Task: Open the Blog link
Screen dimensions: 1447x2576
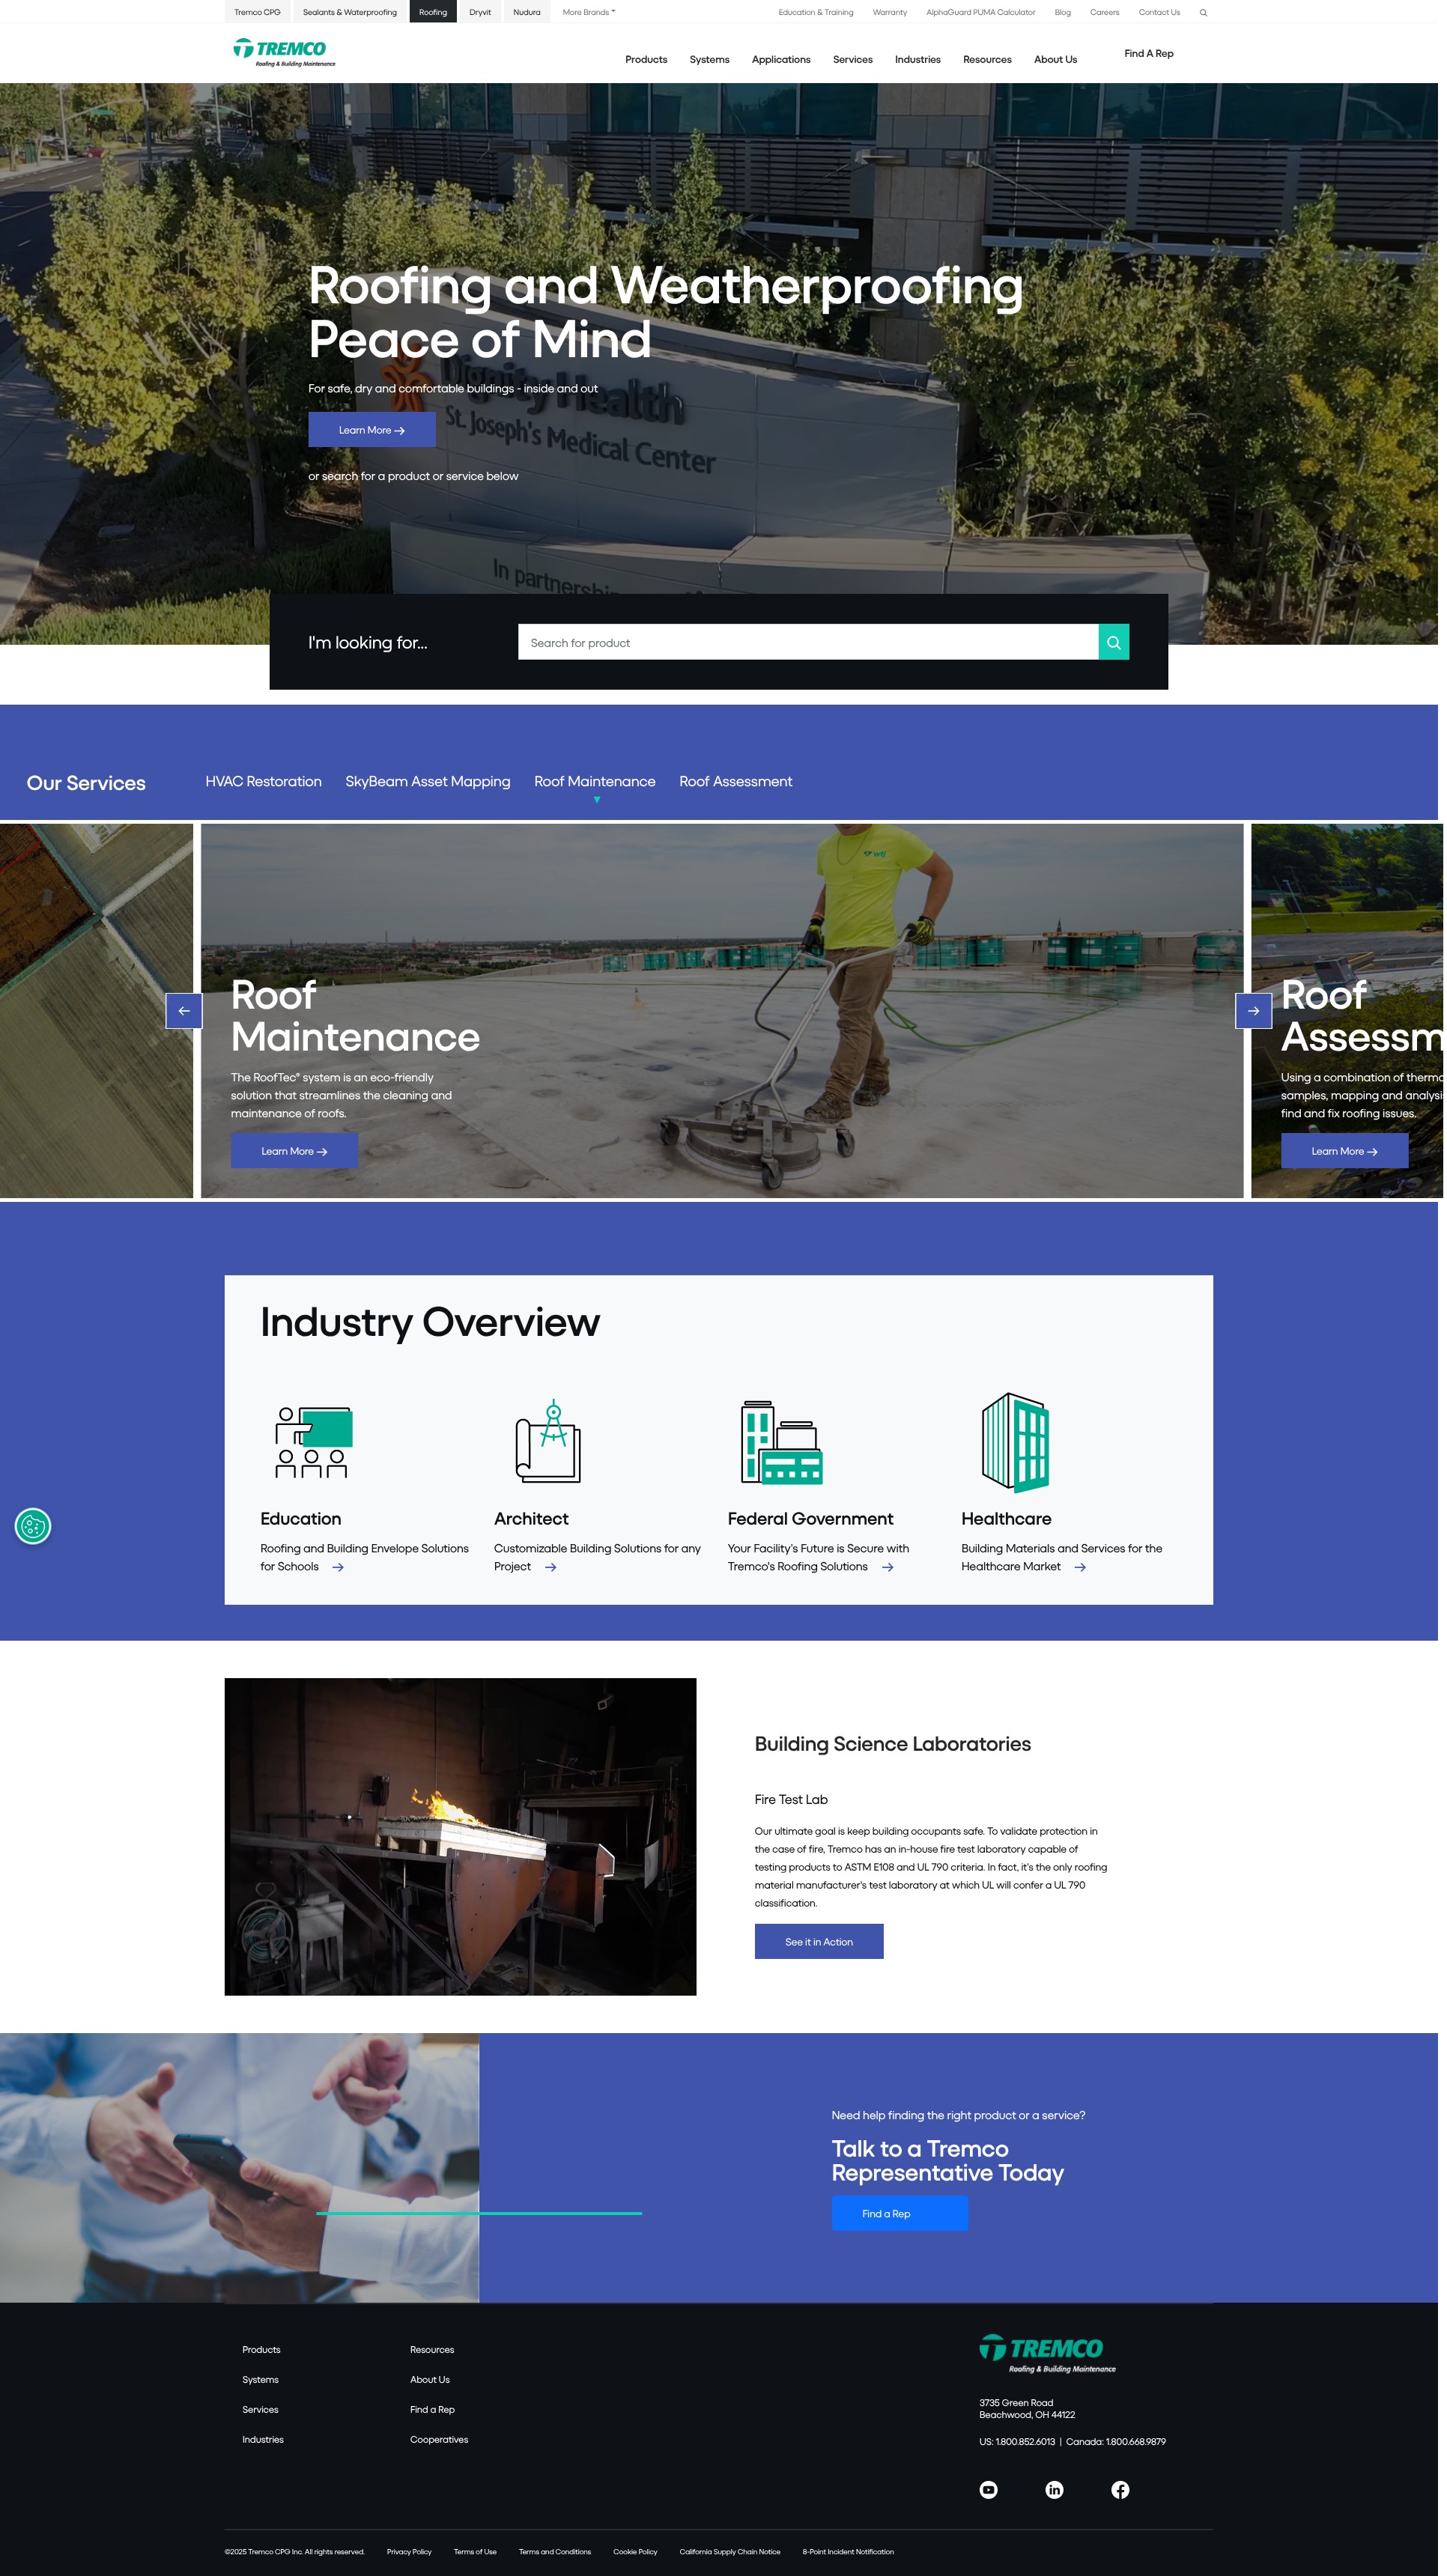Action: point(1063,12)
